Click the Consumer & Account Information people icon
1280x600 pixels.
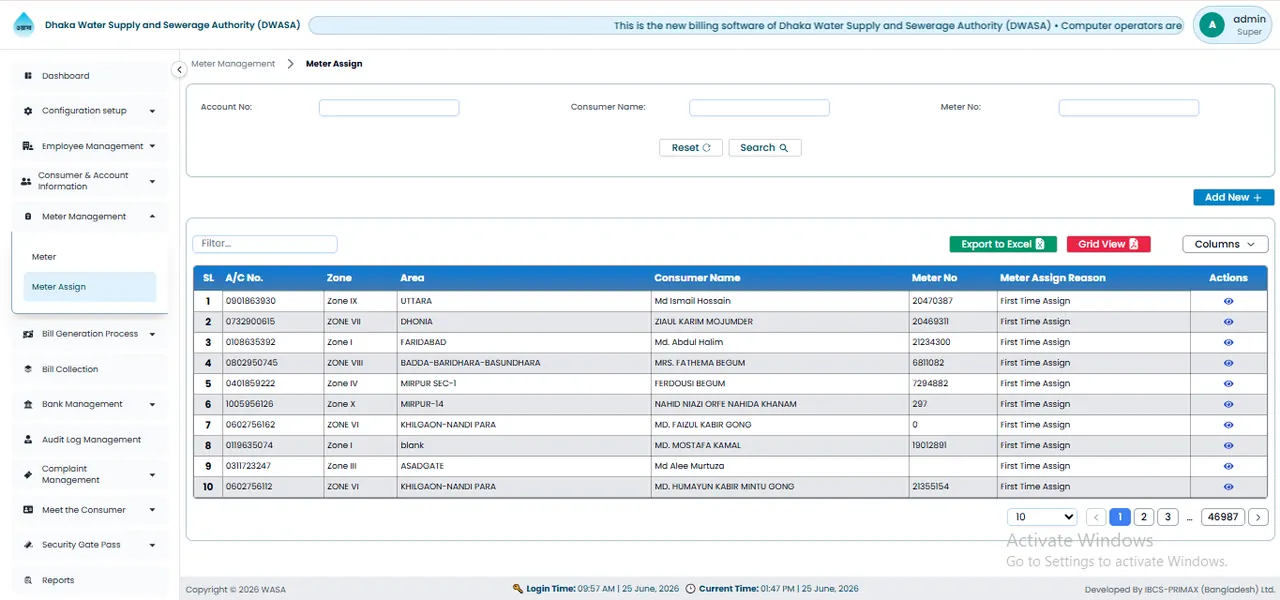click(x=26, y=182)
